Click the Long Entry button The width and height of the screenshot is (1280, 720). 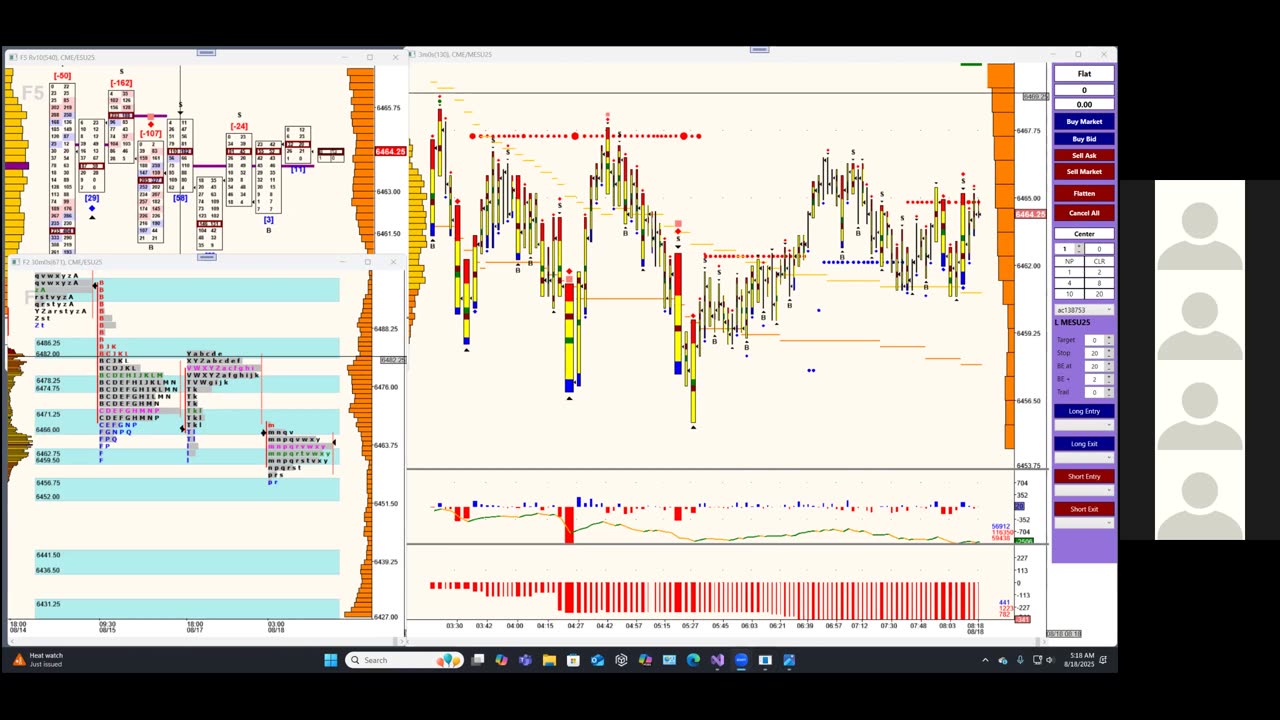[1084, 411]
